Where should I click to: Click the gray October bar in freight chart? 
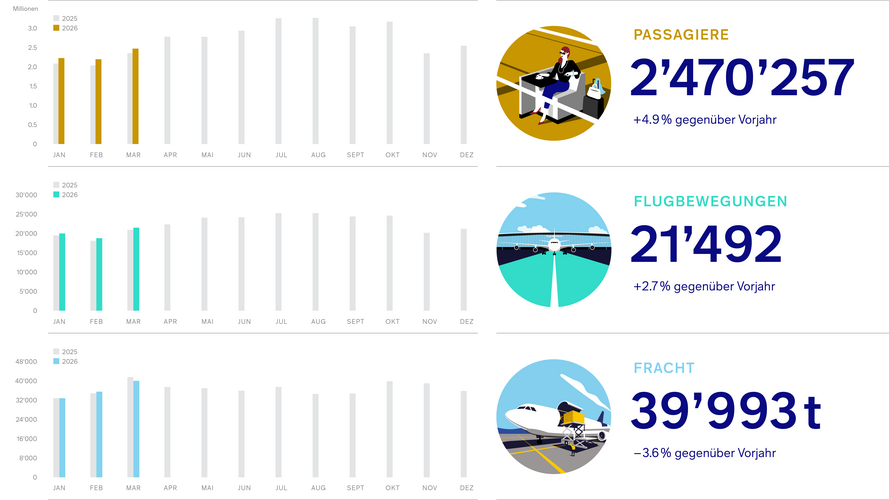[389, 429]
